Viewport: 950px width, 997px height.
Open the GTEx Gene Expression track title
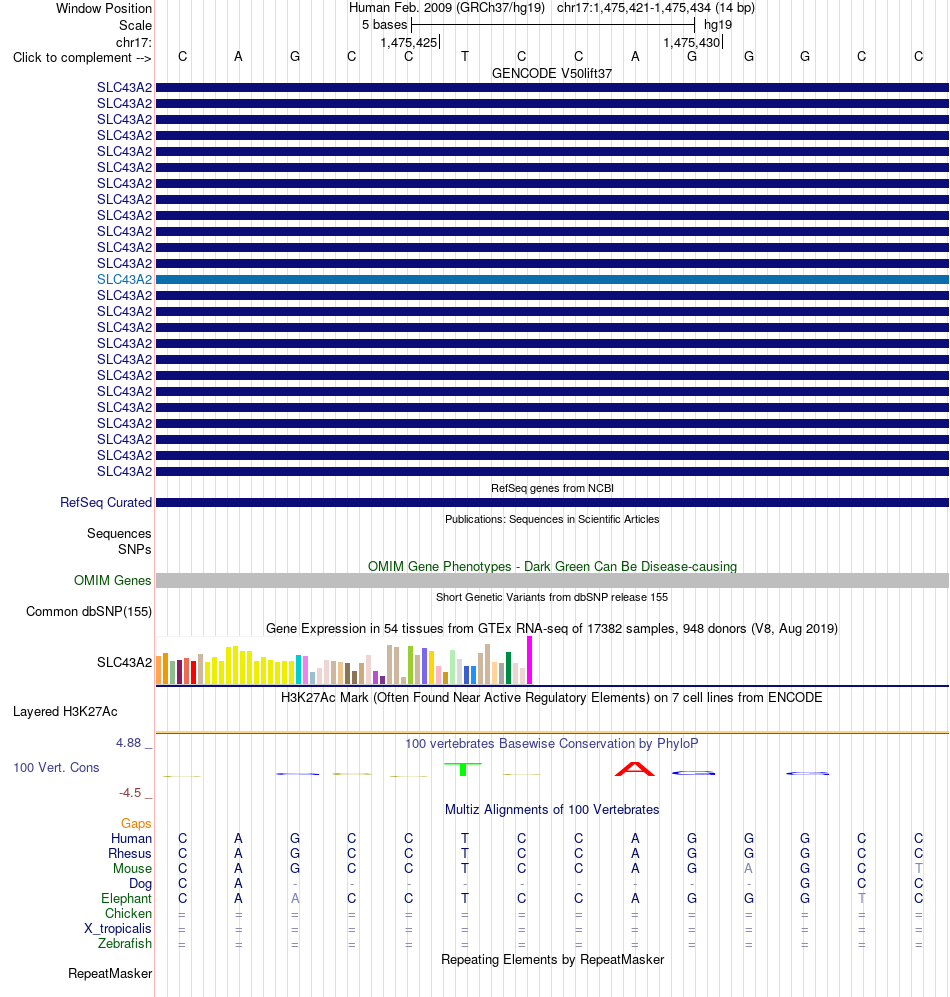[552, 629]
